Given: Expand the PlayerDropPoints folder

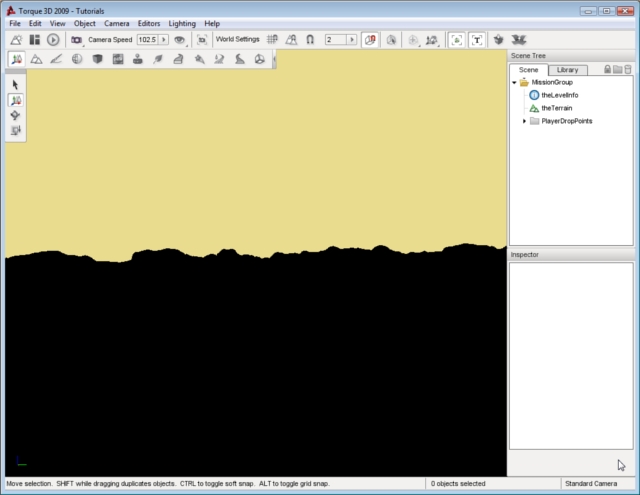Looking at the screenshot, I should point(526,120).
